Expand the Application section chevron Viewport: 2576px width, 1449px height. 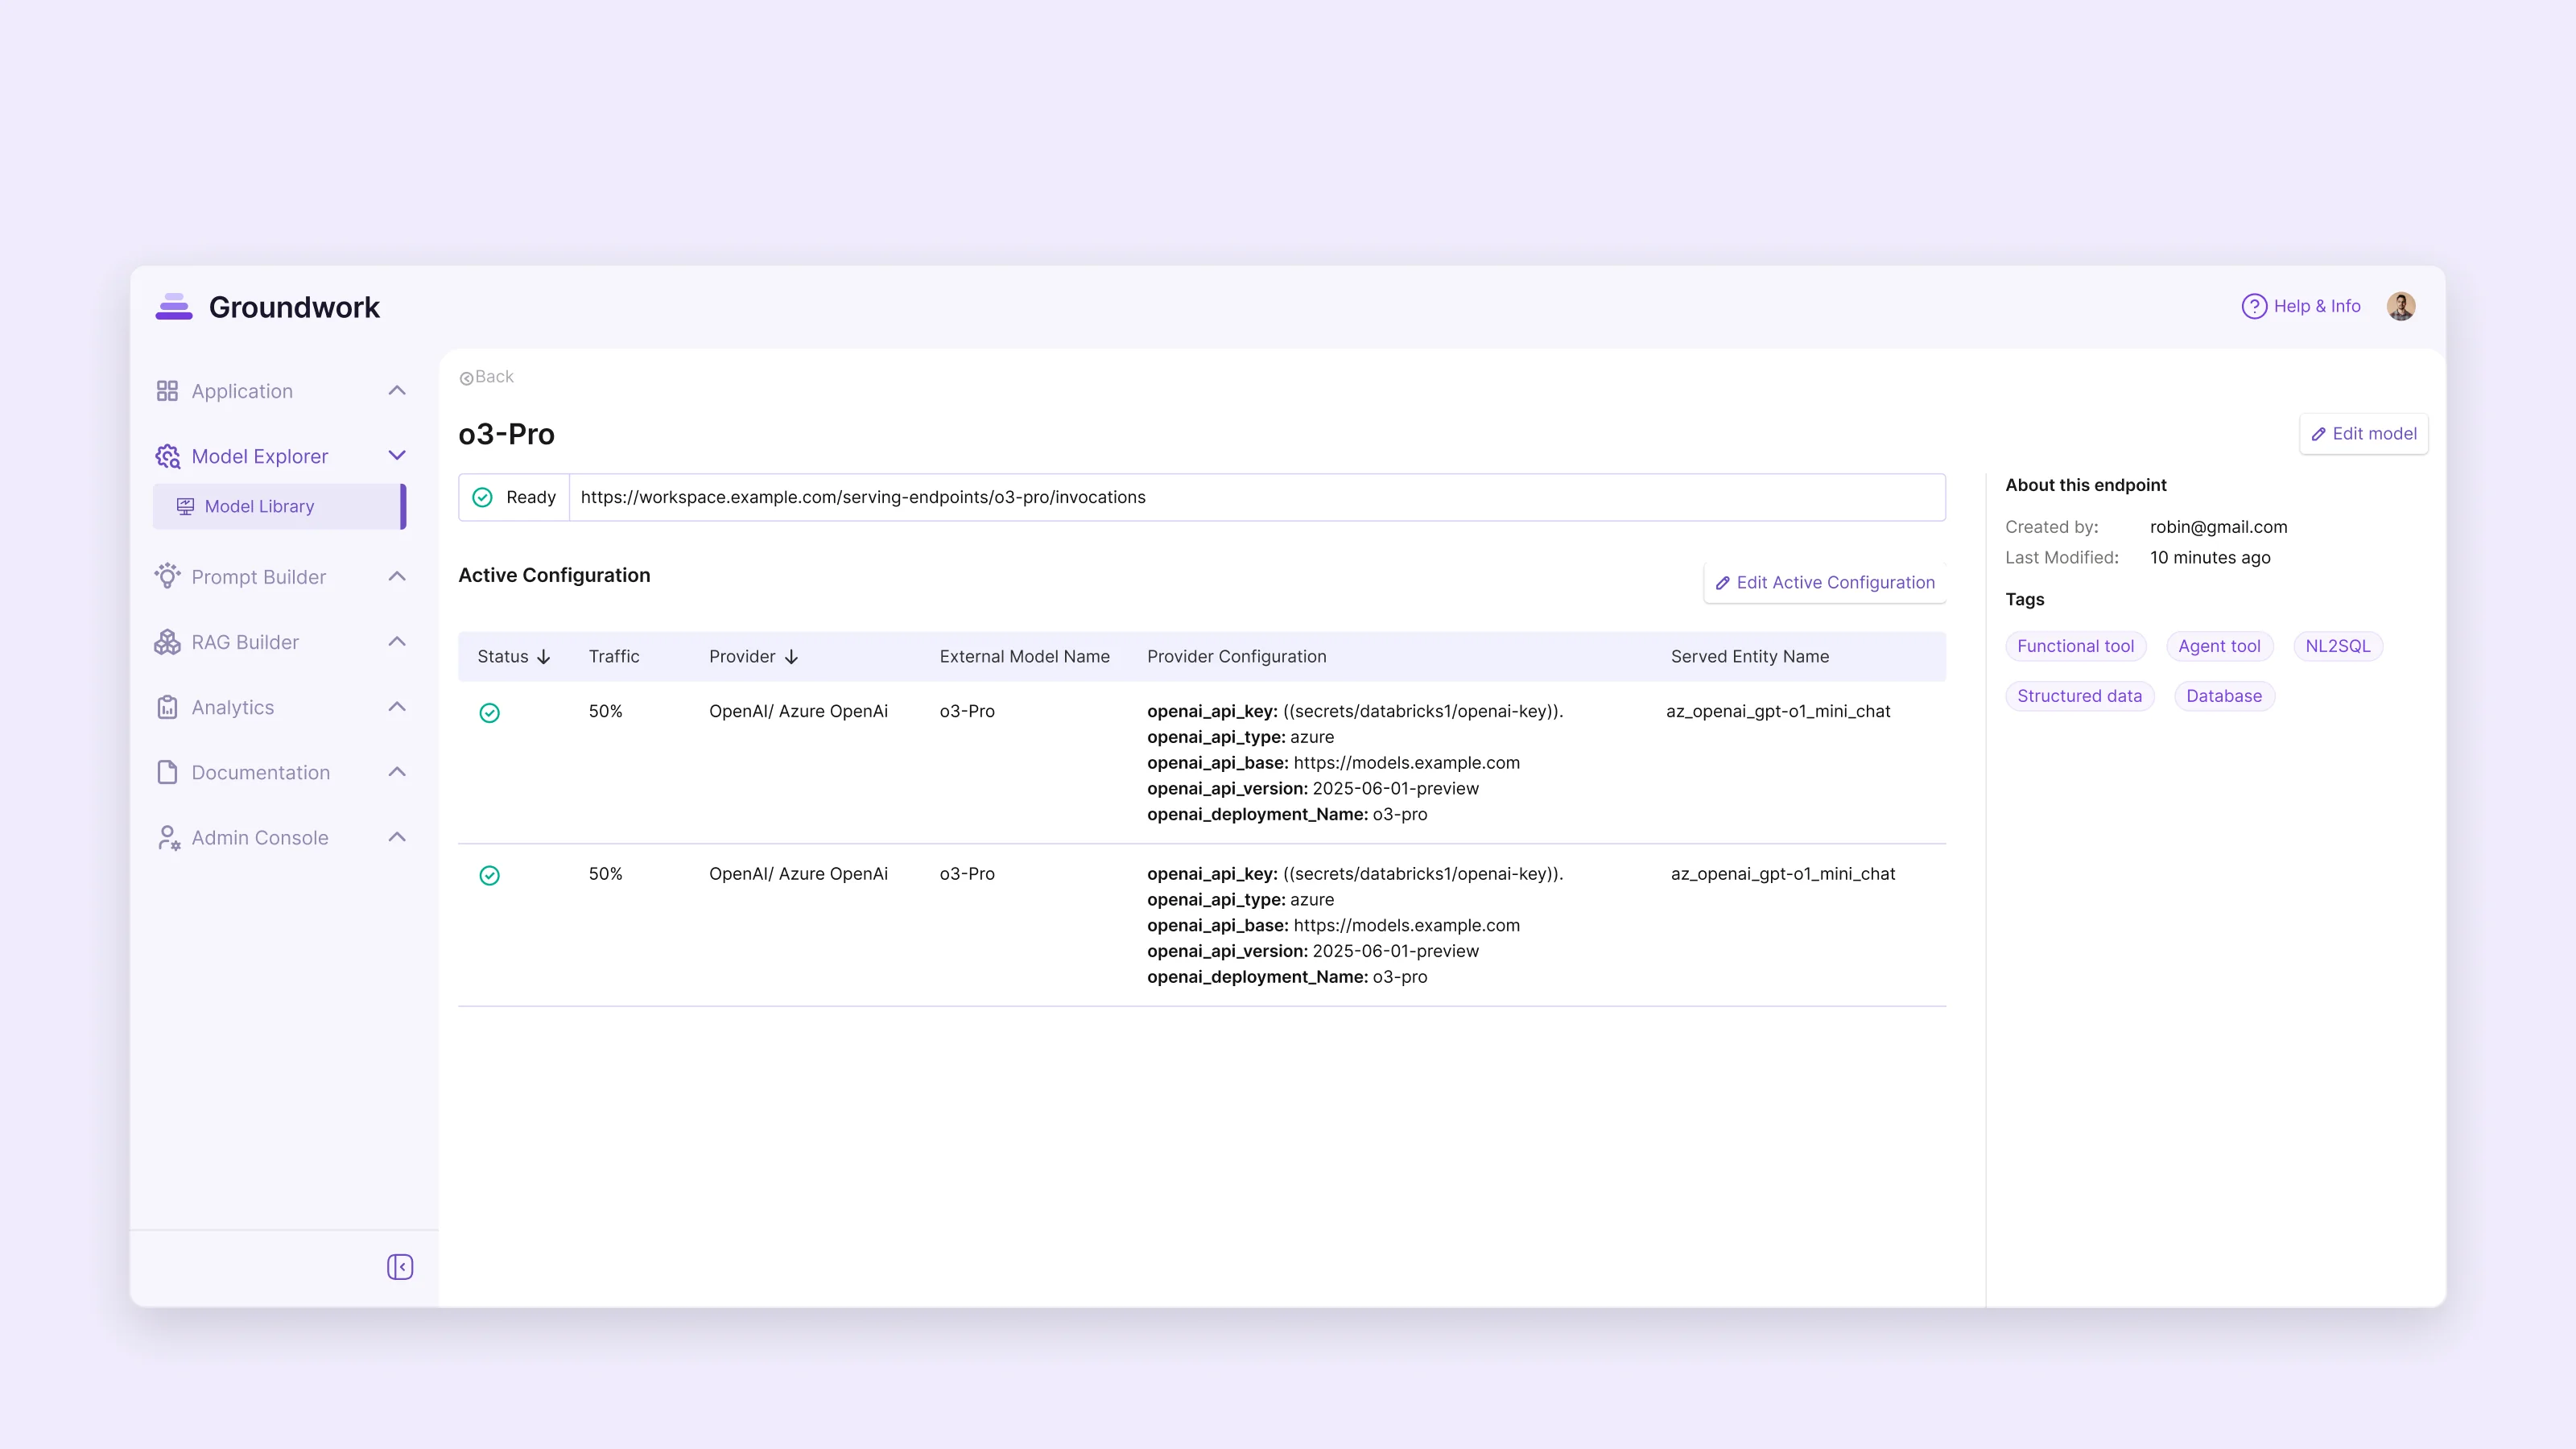[397, 390]
